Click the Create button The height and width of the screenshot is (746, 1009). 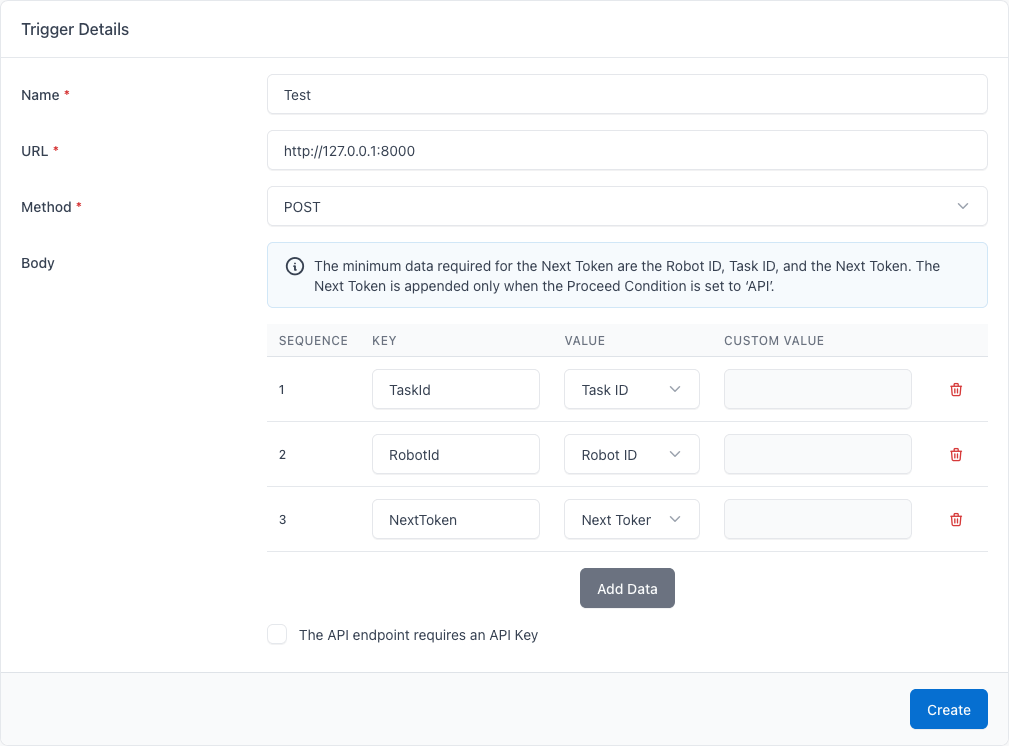coord(948,709)
